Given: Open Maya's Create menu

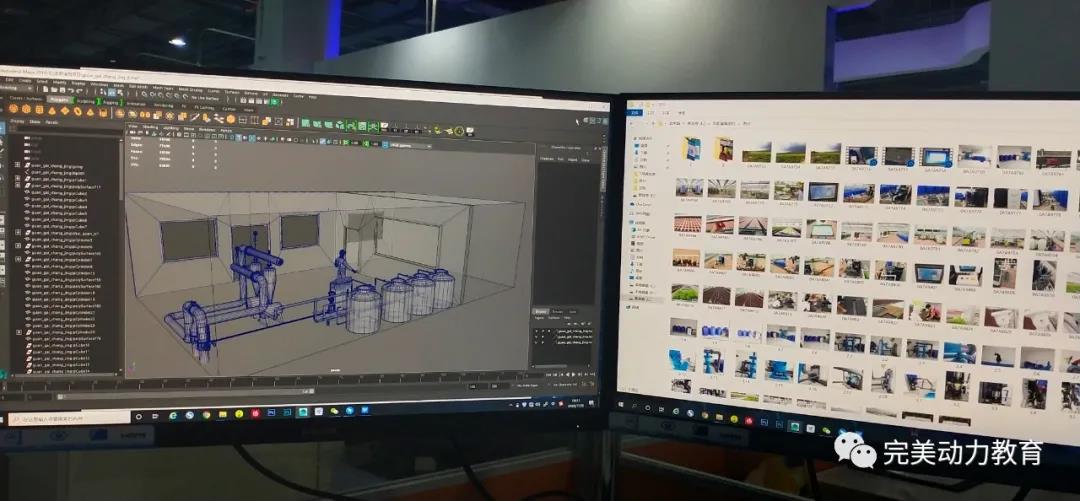Looking at the screenshot, I should tap(25, 81).
